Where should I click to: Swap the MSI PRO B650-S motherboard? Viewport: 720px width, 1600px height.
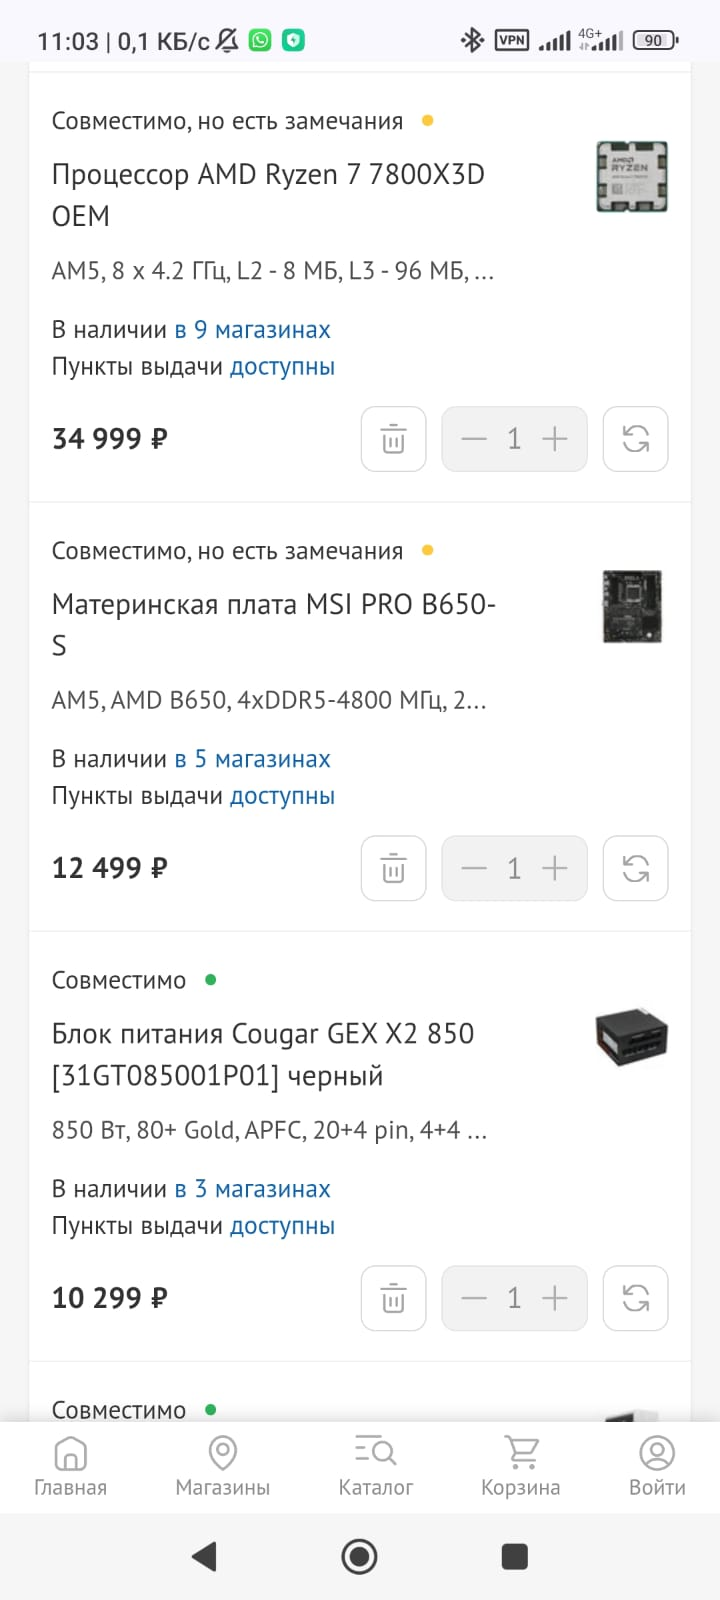pyautogui.click(x=635, y=868)
